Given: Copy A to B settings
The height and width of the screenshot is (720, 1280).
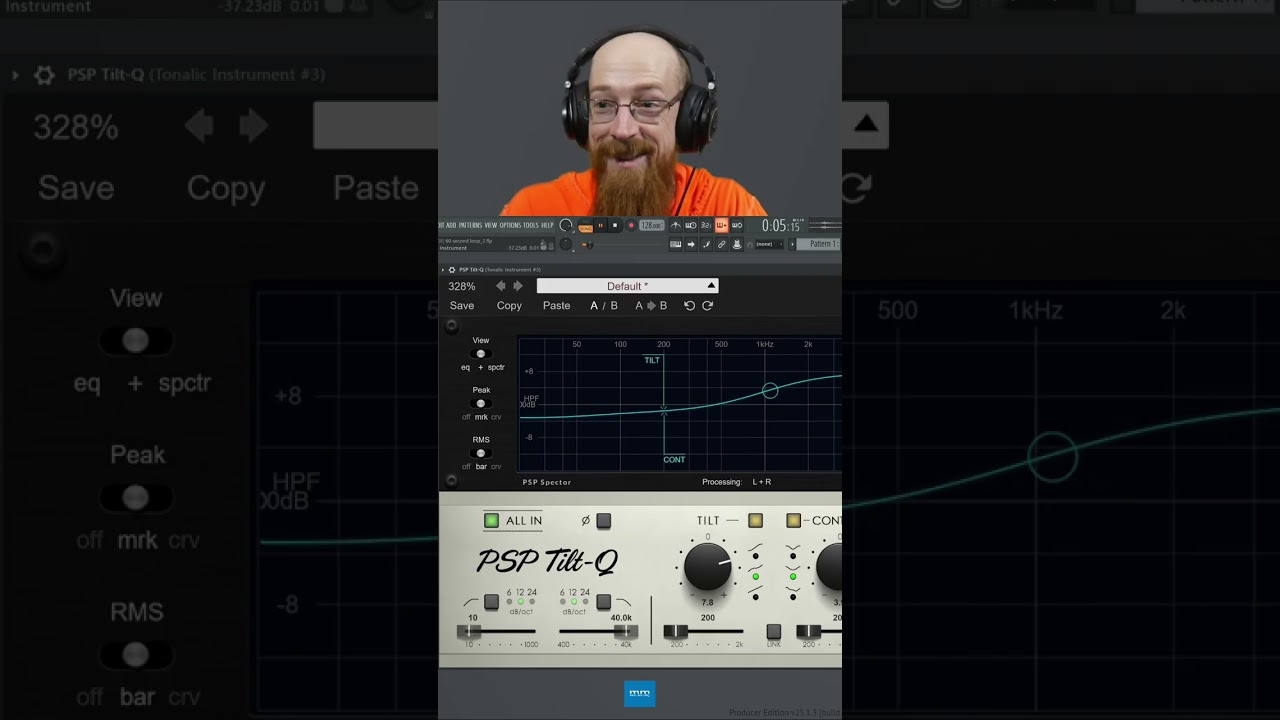Looking at the screenshot, I should (651, 306).
